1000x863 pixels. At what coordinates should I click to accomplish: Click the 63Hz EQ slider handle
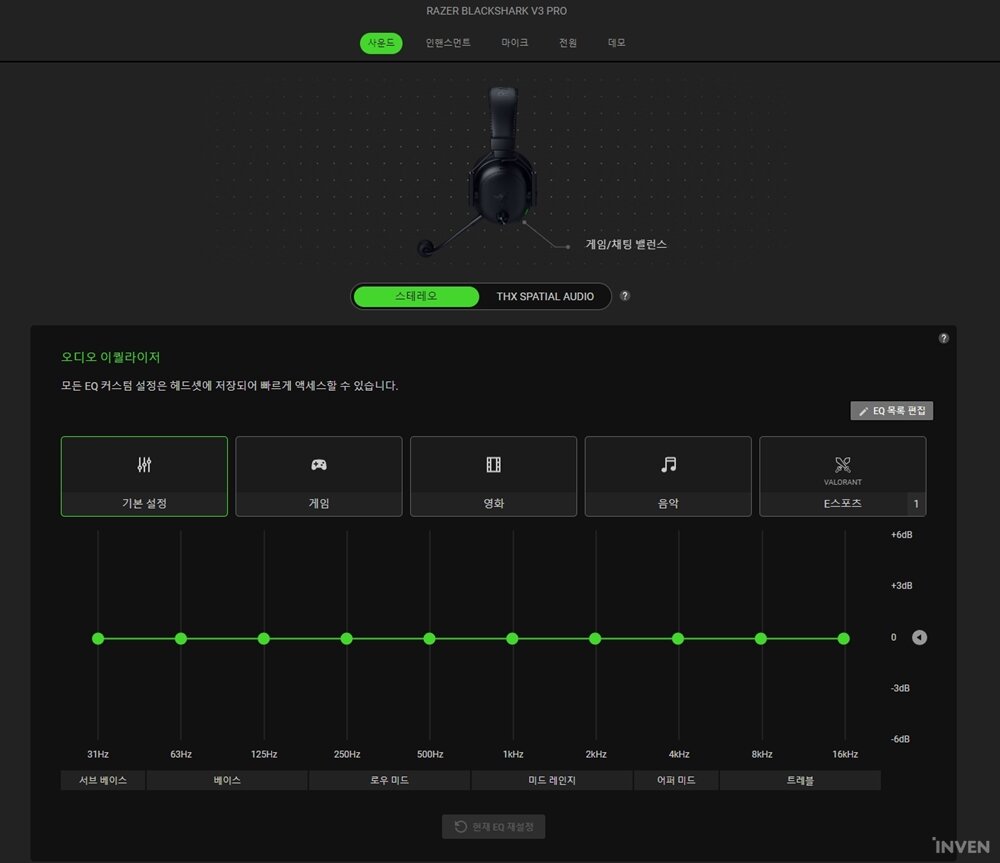point(180,638)
